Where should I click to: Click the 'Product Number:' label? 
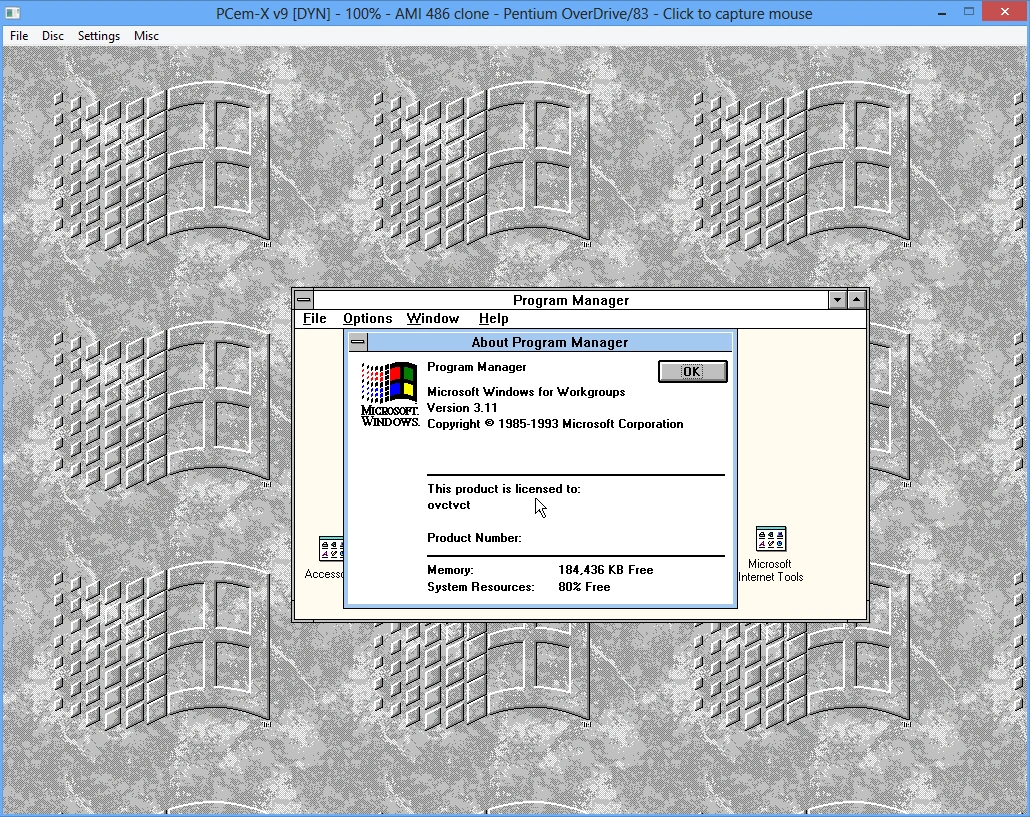pyautogui.click(x=474, y=538)
